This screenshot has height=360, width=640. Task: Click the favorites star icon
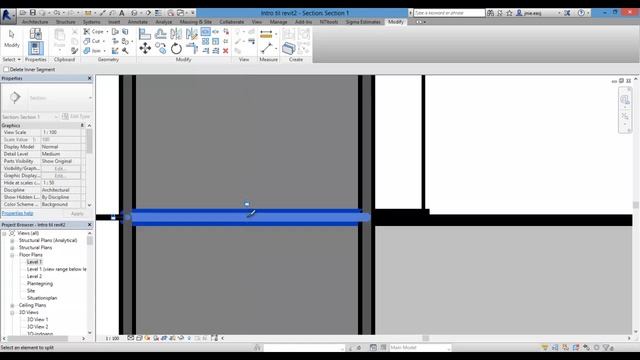[509, 13]
